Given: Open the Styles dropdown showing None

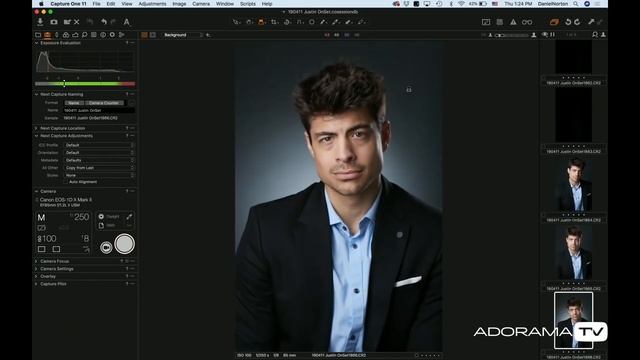Looking at the screenshot, I should (x=99, y=175).
